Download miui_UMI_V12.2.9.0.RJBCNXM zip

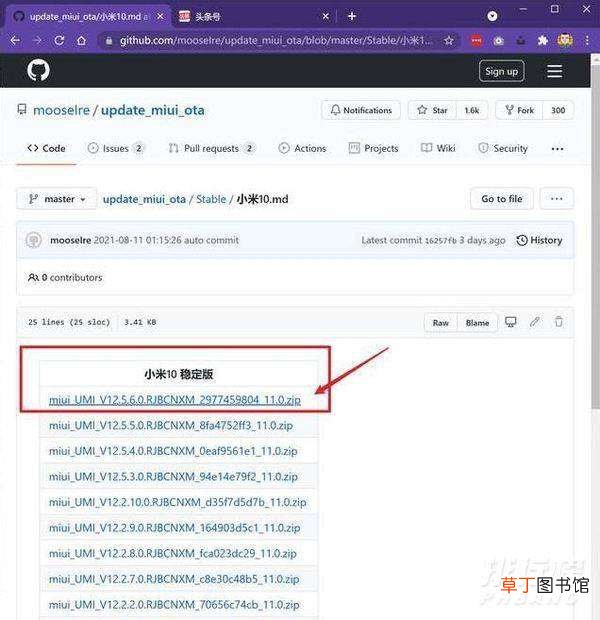click(174, 528)
